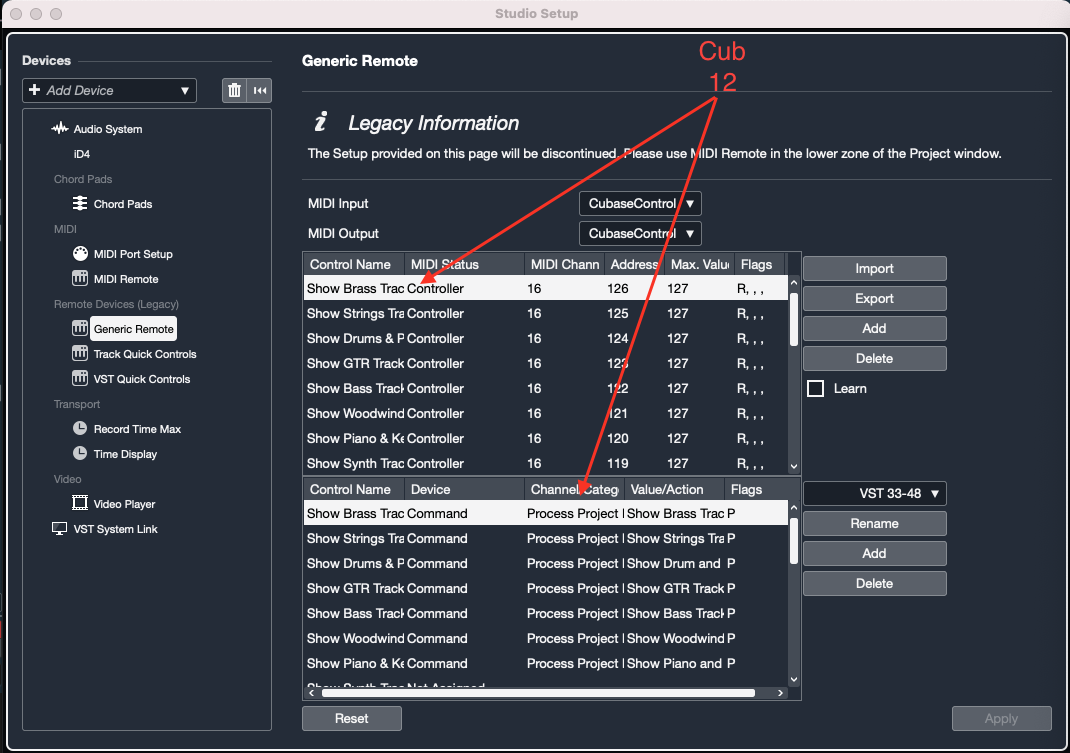Select VST System Link entry
1070x753 pixels.
(115, 529)
